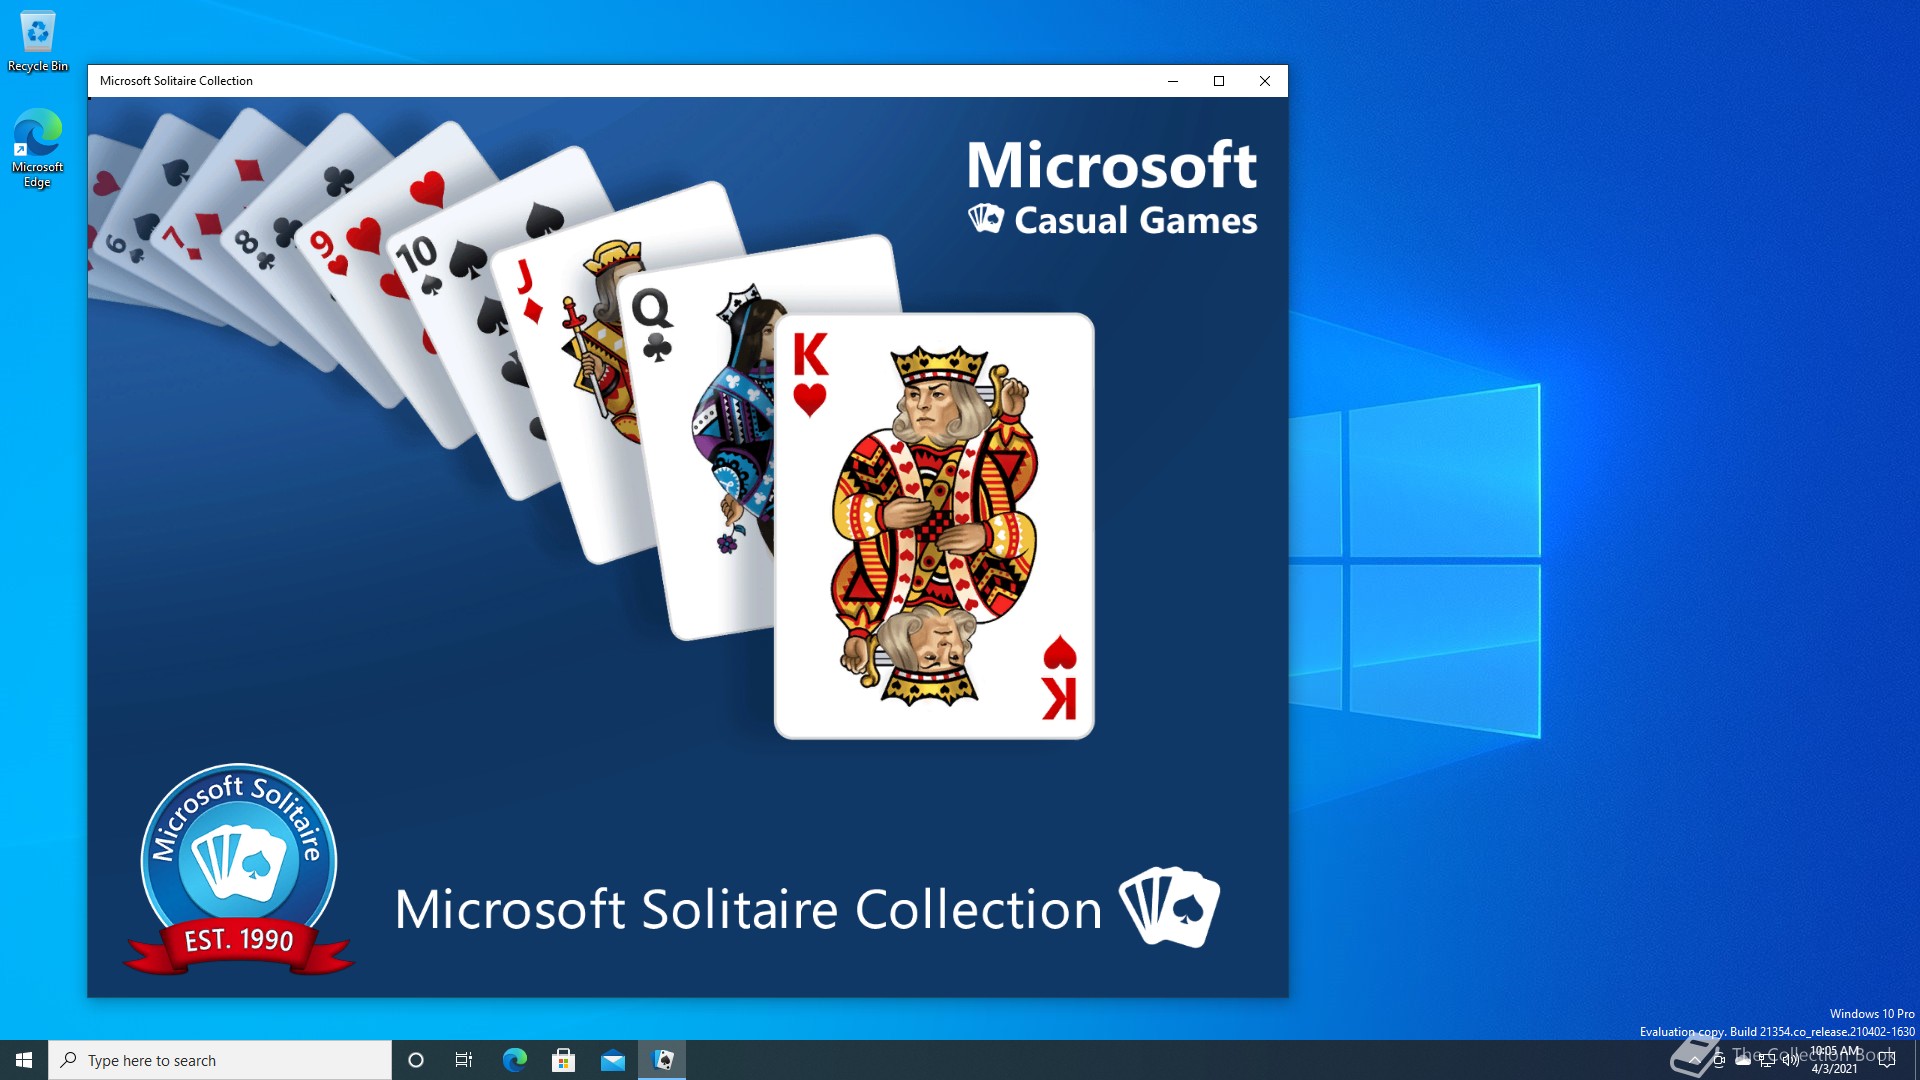Maximize the Microsoft Solitaire Collection window
This screenshot has width=1920, height=1080.
(x=1219, y=81)
